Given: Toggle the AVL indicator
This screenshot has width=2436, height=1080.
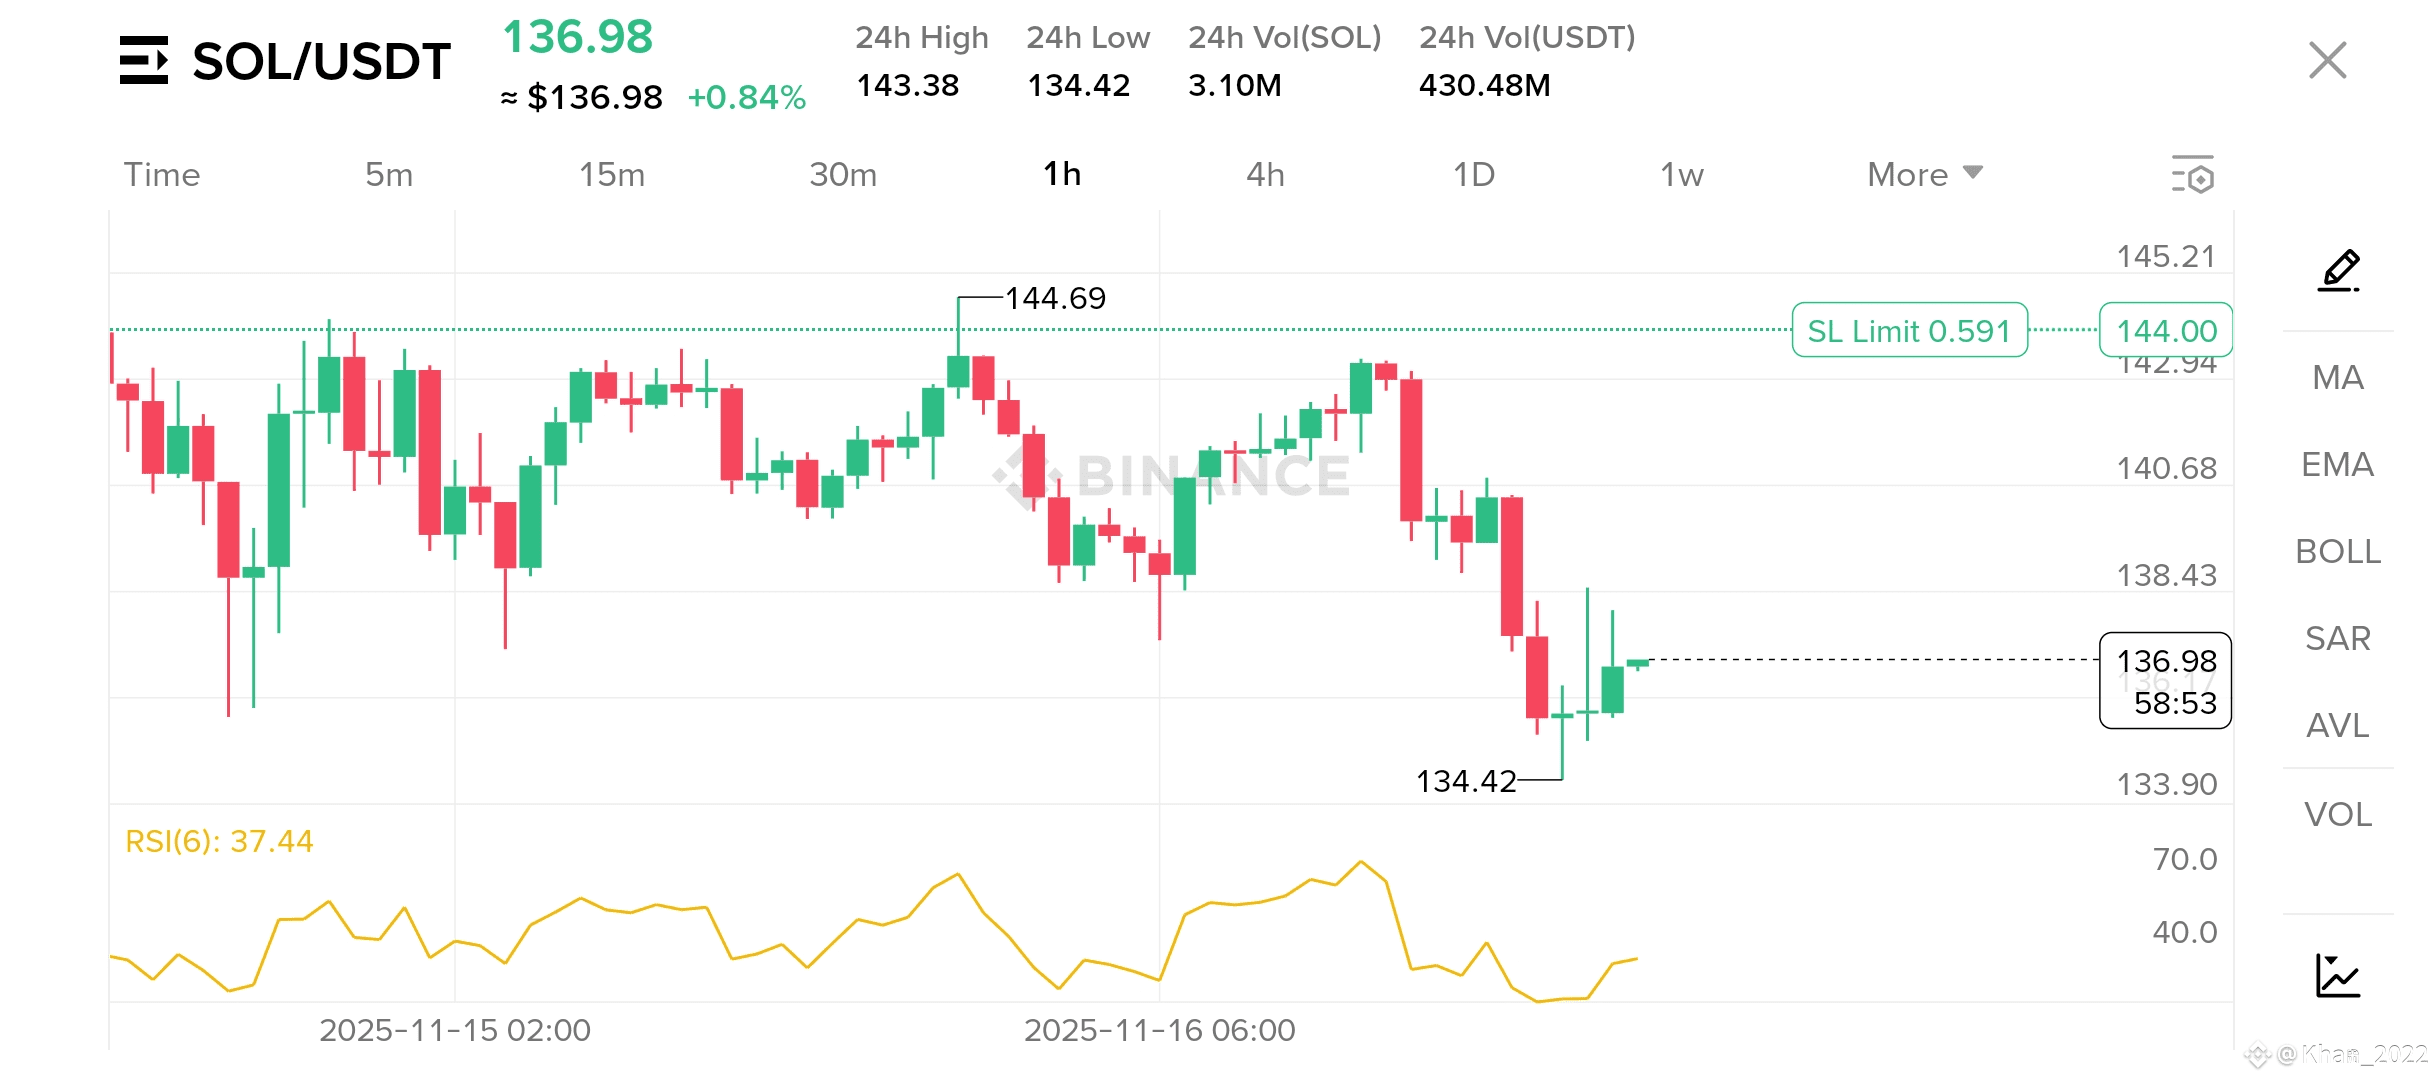Looking at the screenshot, I should pos(2337,726).
